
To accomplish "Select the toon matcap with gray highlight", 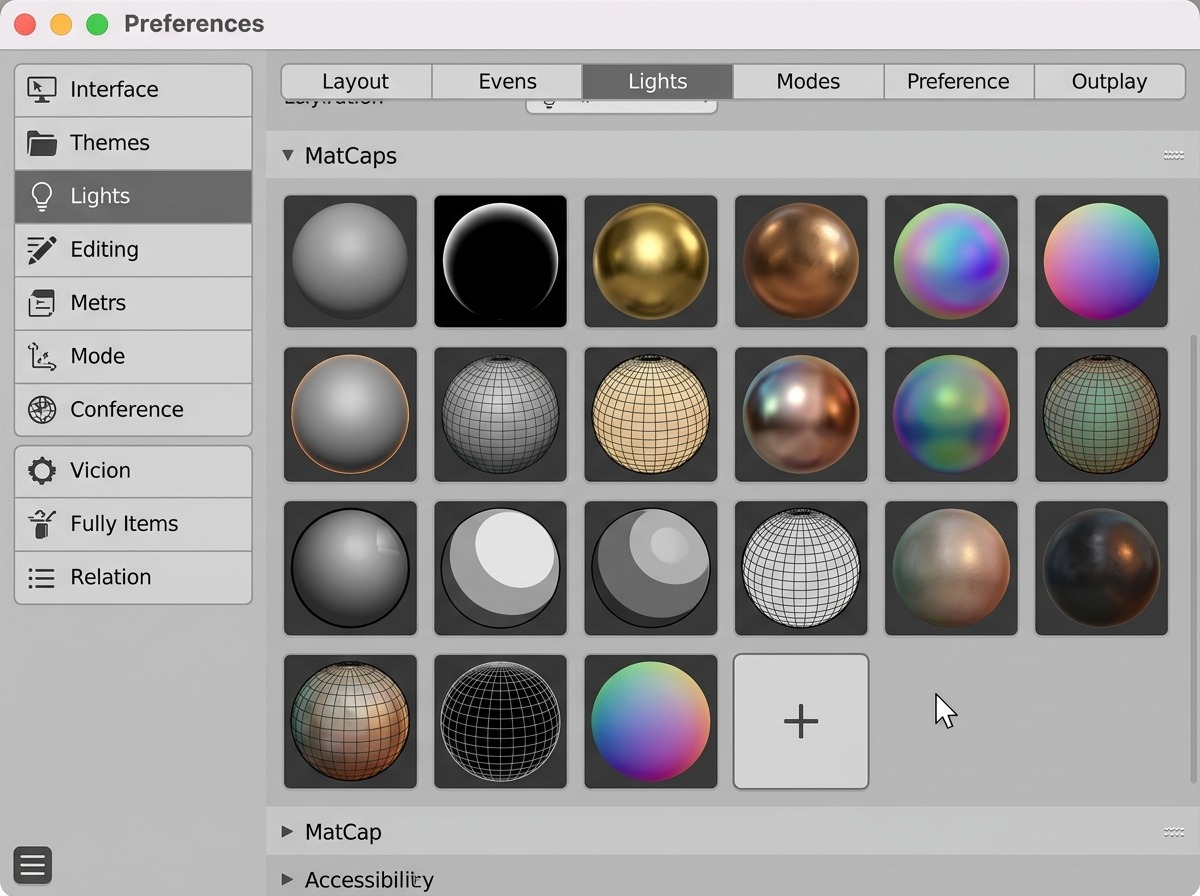I will [651, 568].
